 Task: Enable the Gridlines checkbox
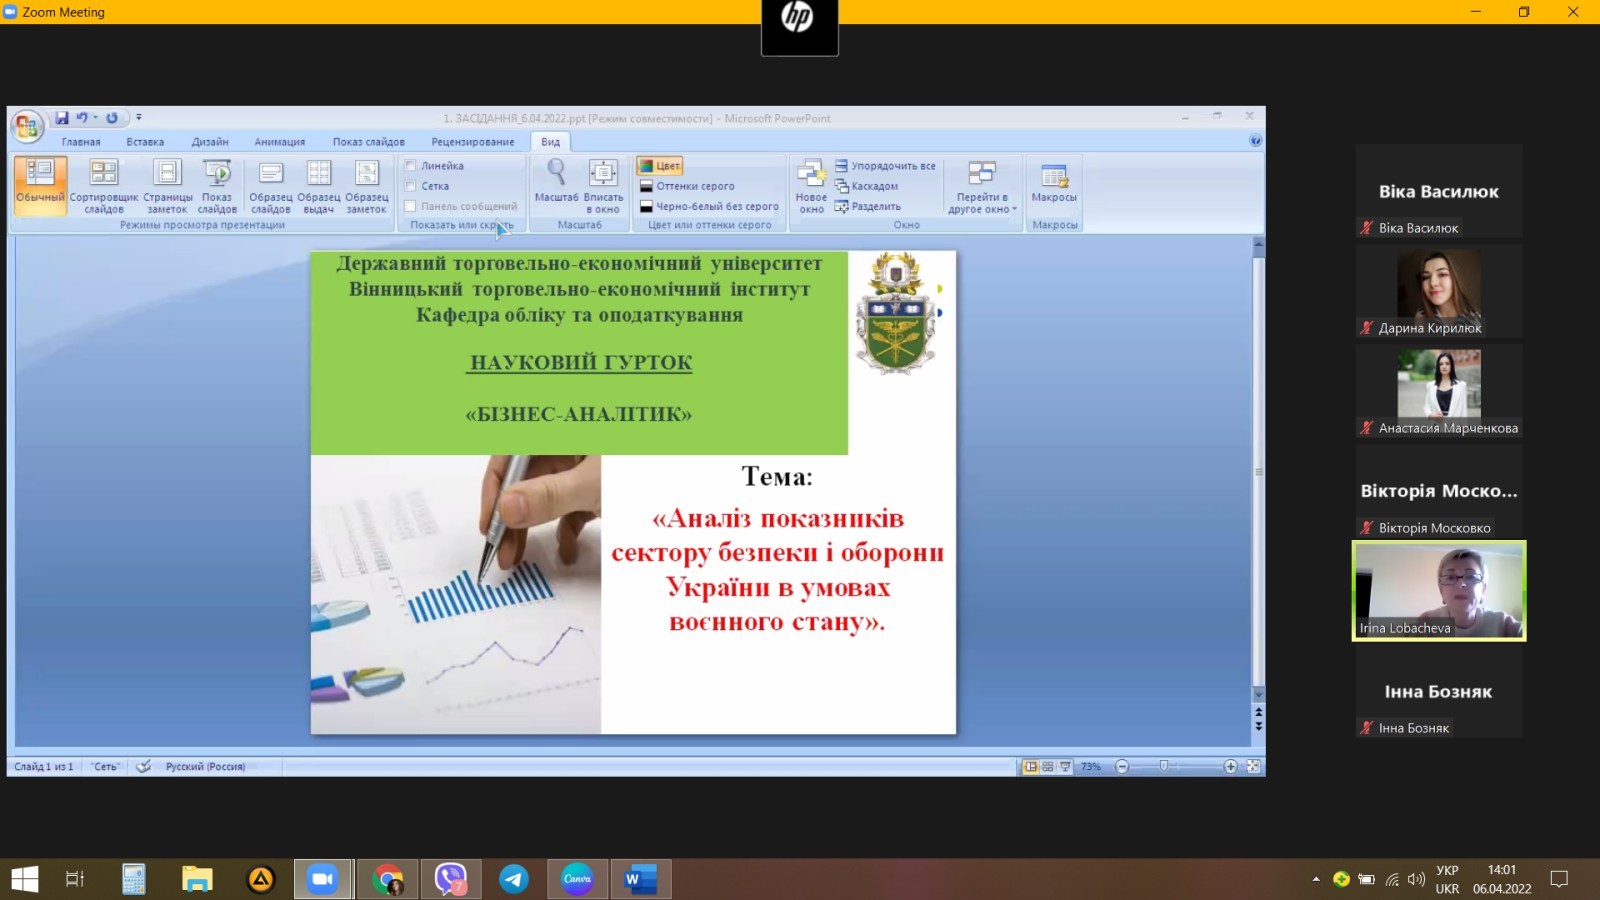[x=410, y=186]
